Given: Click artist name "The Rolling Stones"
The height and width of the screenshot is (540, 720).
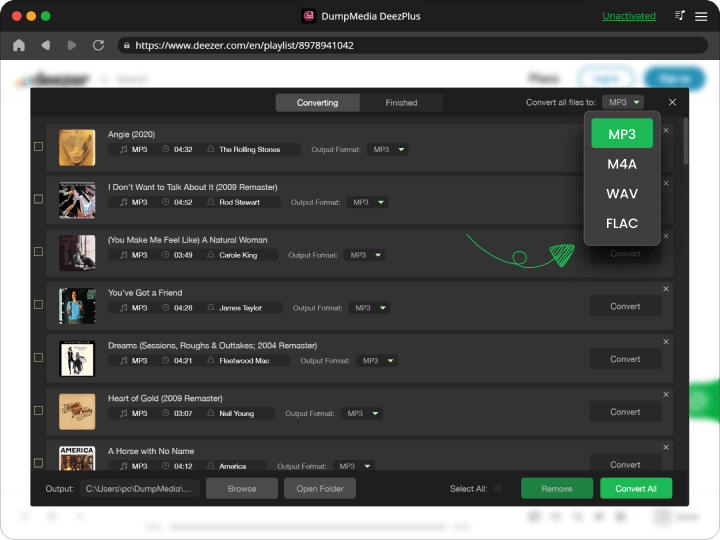Looking at the screenshot, I should pyautogui.click(x=249, y=150).
